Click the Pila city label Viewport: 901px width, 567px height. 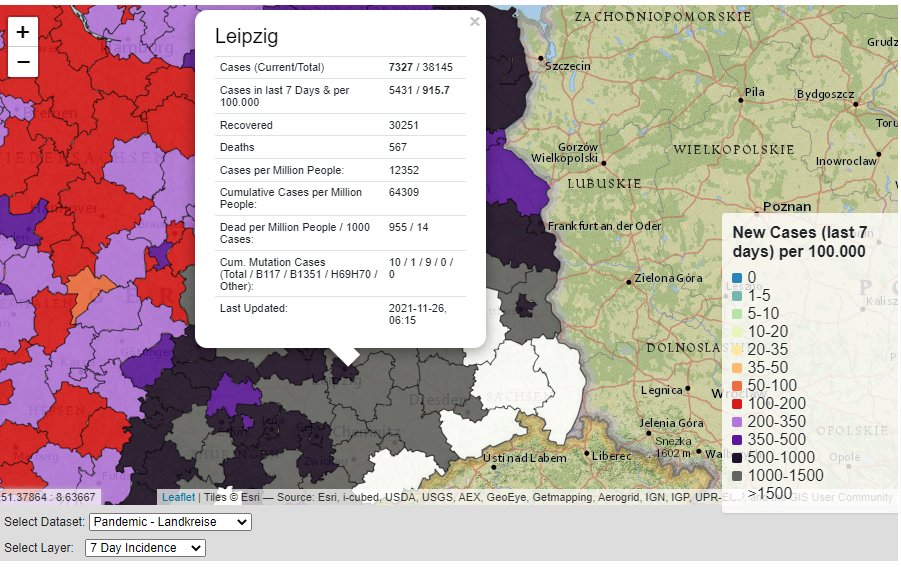pos(754,92)
